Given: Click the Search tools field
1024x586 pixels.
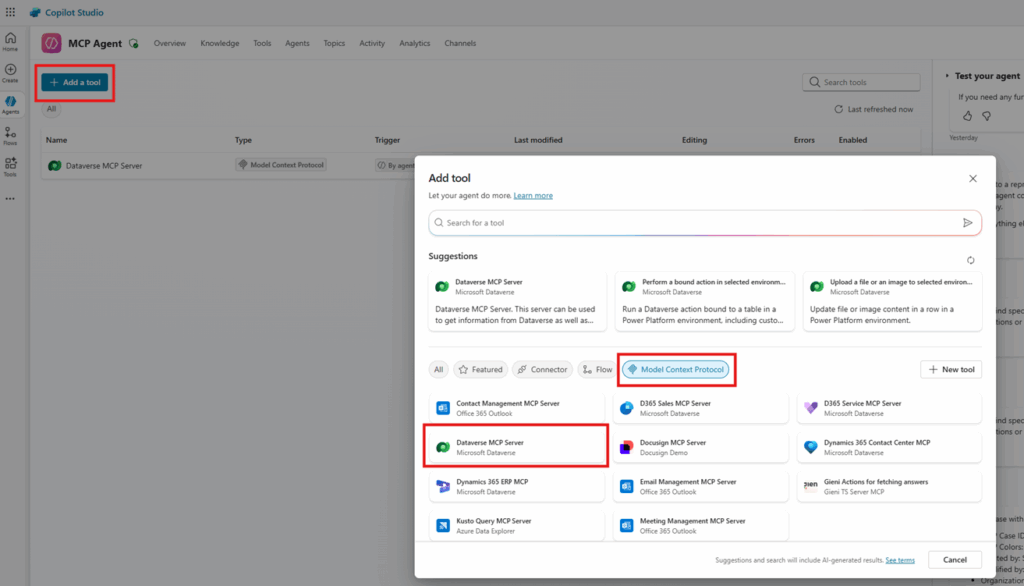Looking at the screenshot, I should [x=861, y=82].
